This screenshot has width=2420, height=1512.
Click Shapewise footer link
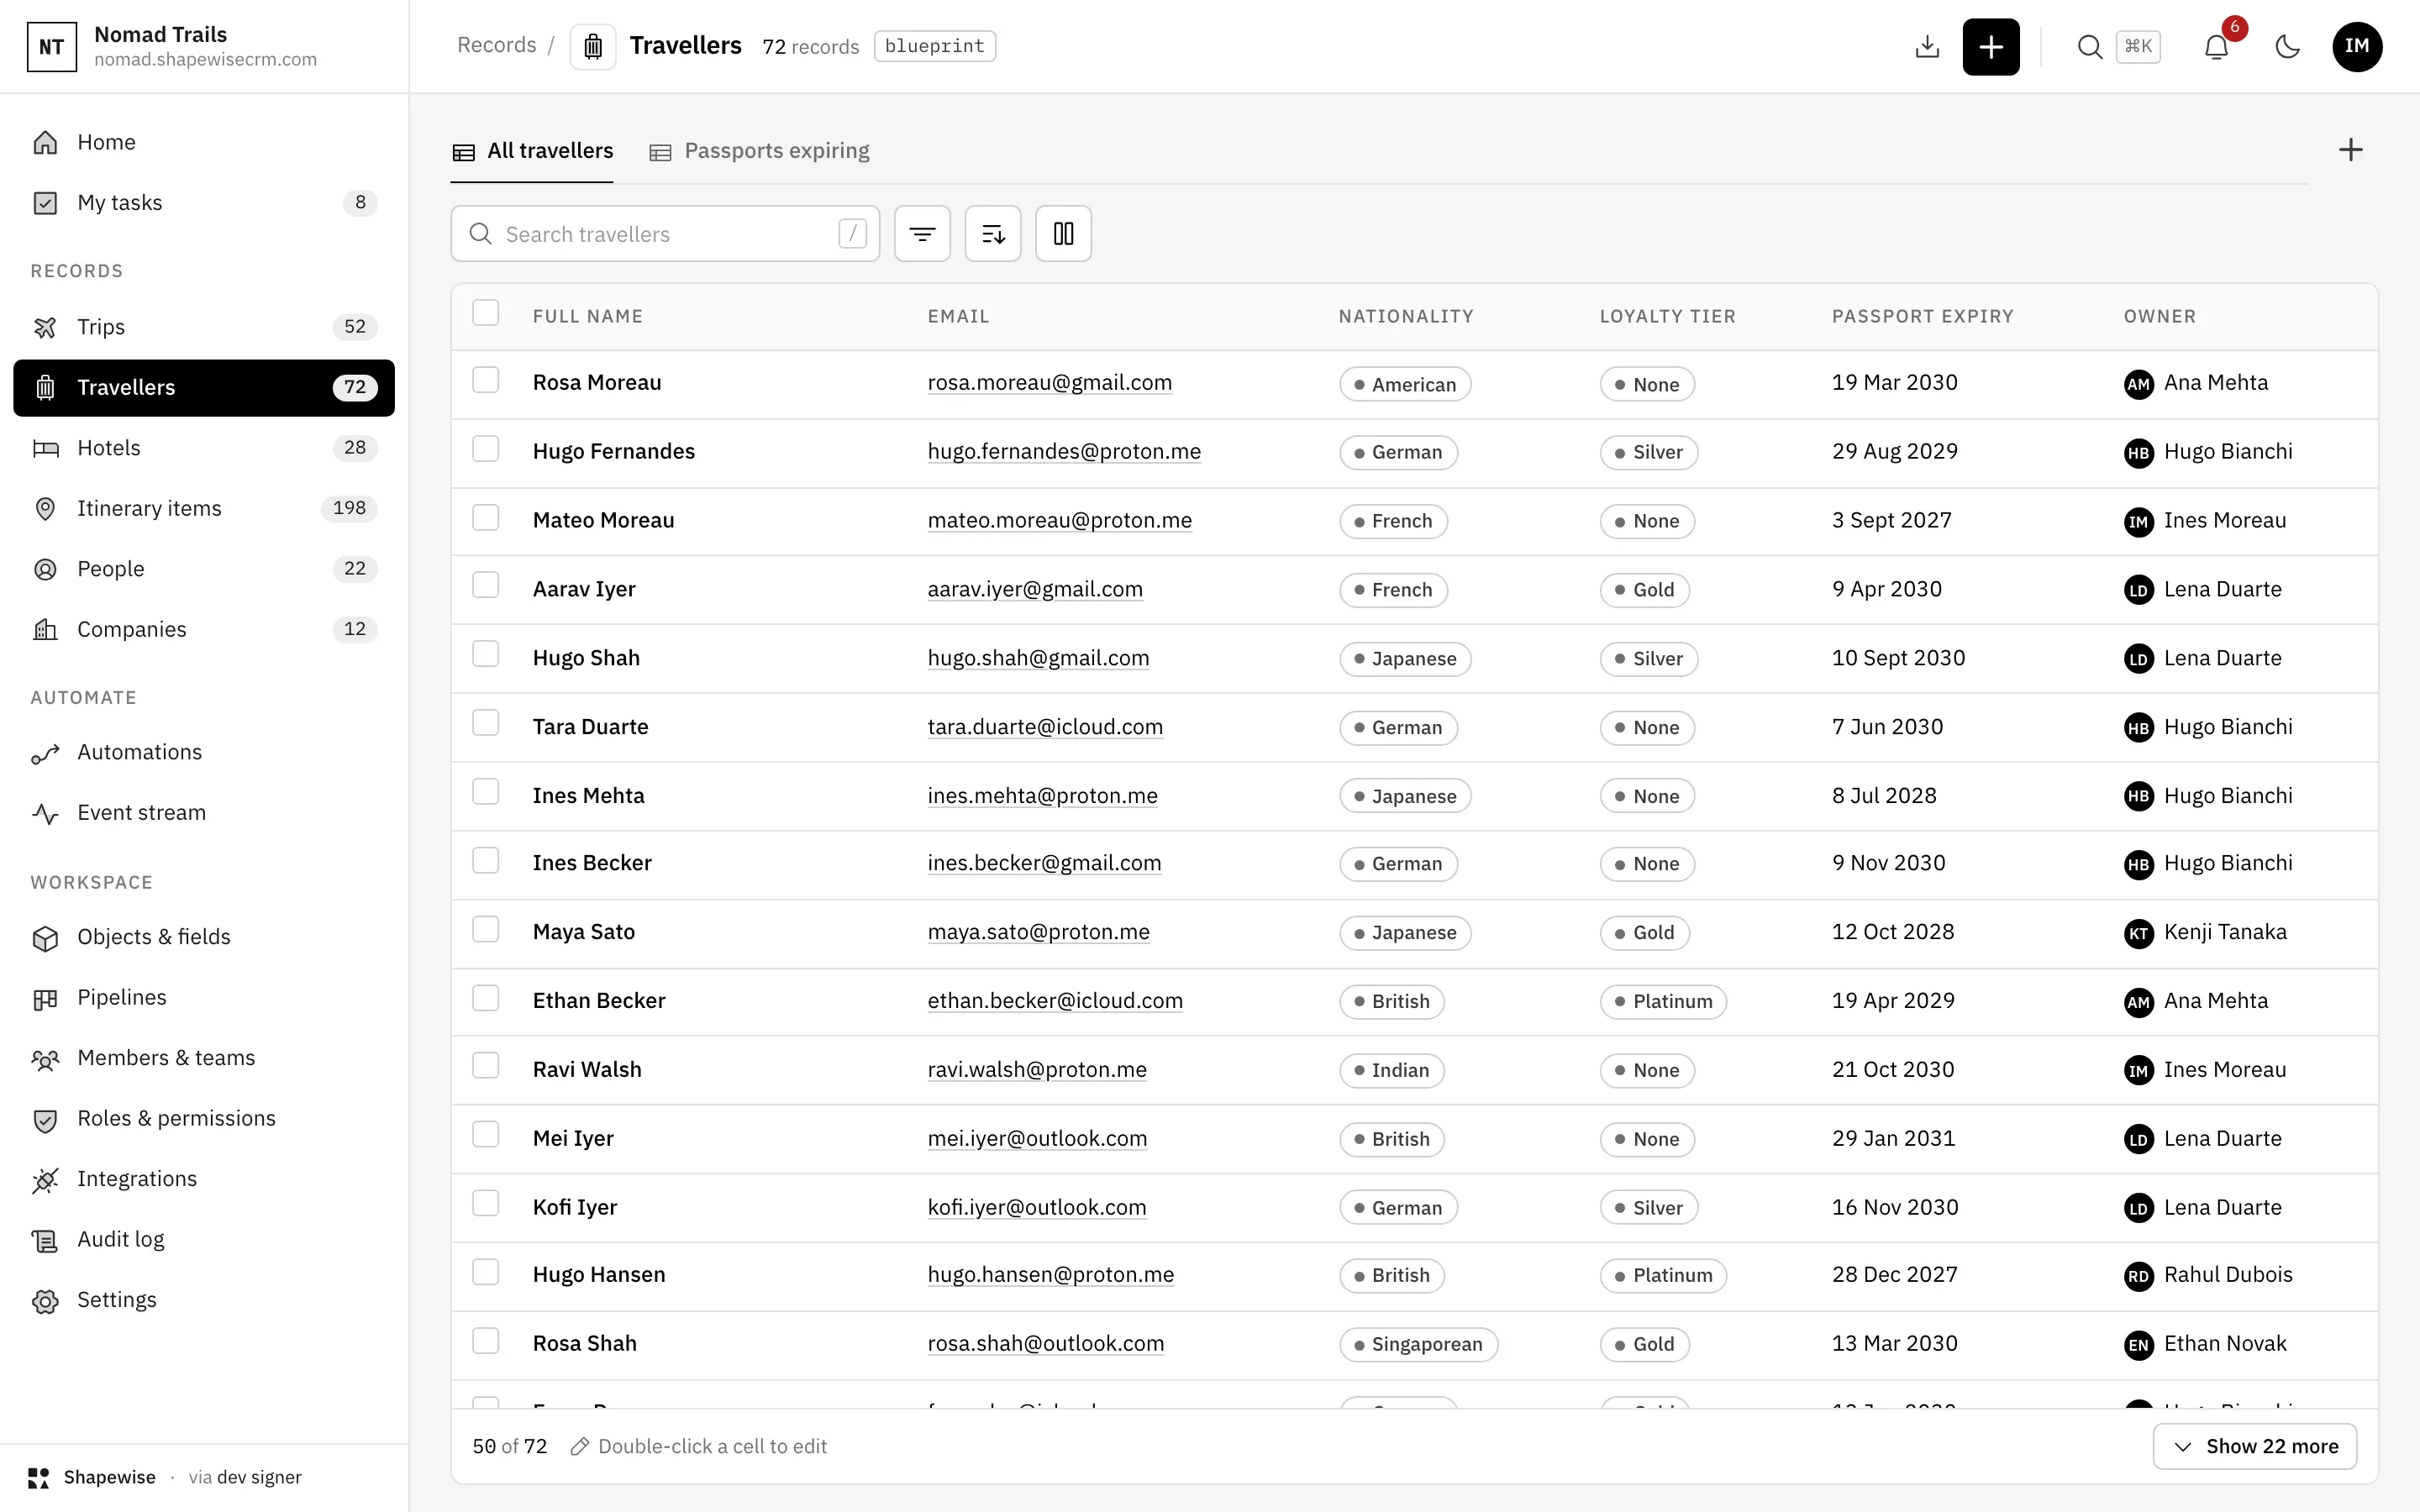coord(109,1477)
